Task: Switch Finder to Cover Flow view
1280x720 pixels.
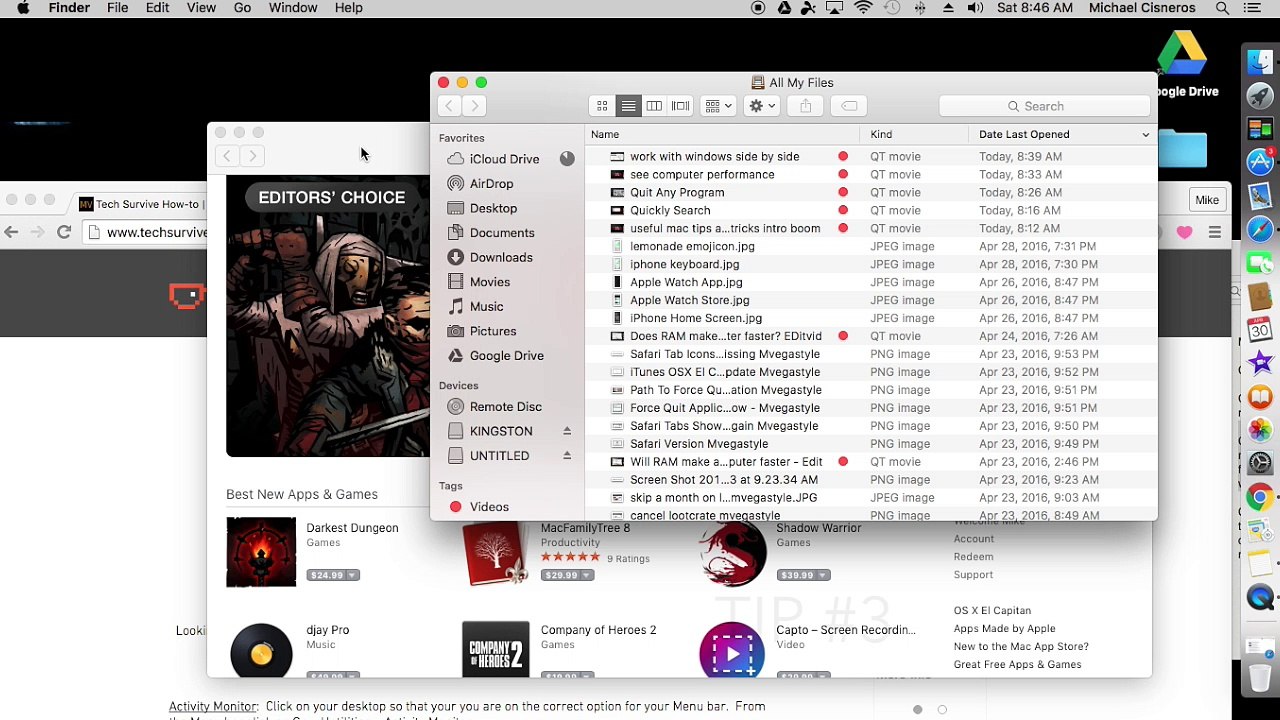Action: pos(680,106)
